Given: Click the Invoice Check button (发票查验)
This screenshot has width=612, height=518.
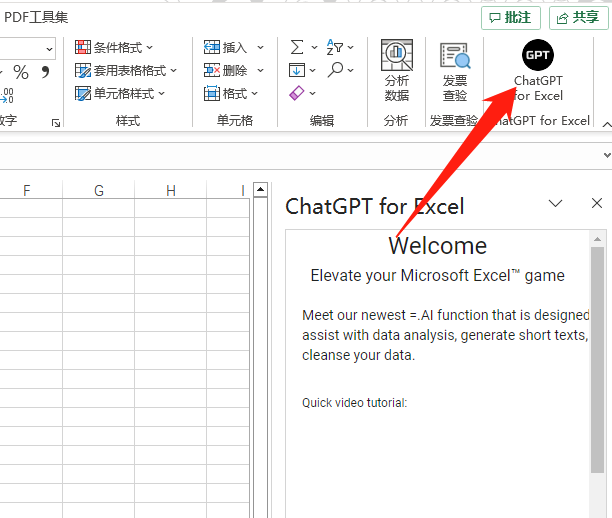Looking at the screenshot, I should (455, 72).
